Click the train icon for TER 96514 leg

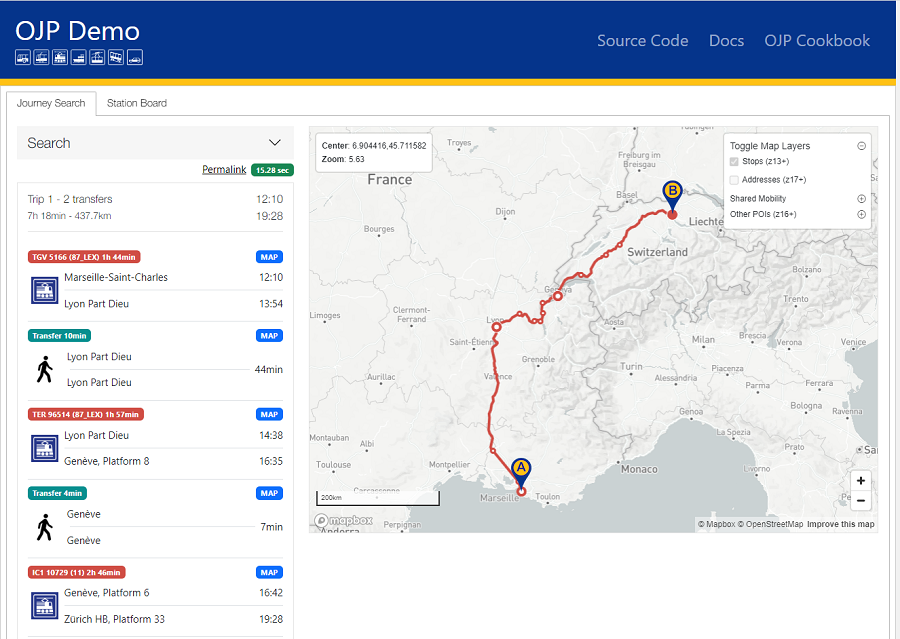[44, 448]
